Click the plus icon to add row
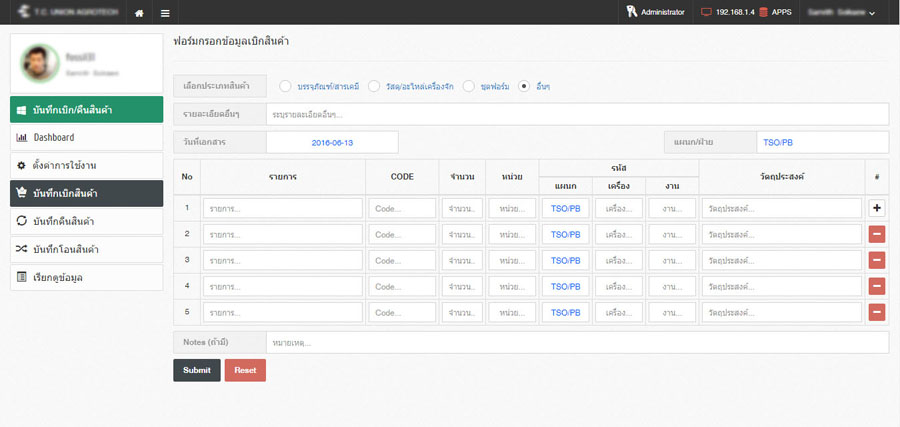This screenshot has height=427, width=900. (x=877, y=208)
